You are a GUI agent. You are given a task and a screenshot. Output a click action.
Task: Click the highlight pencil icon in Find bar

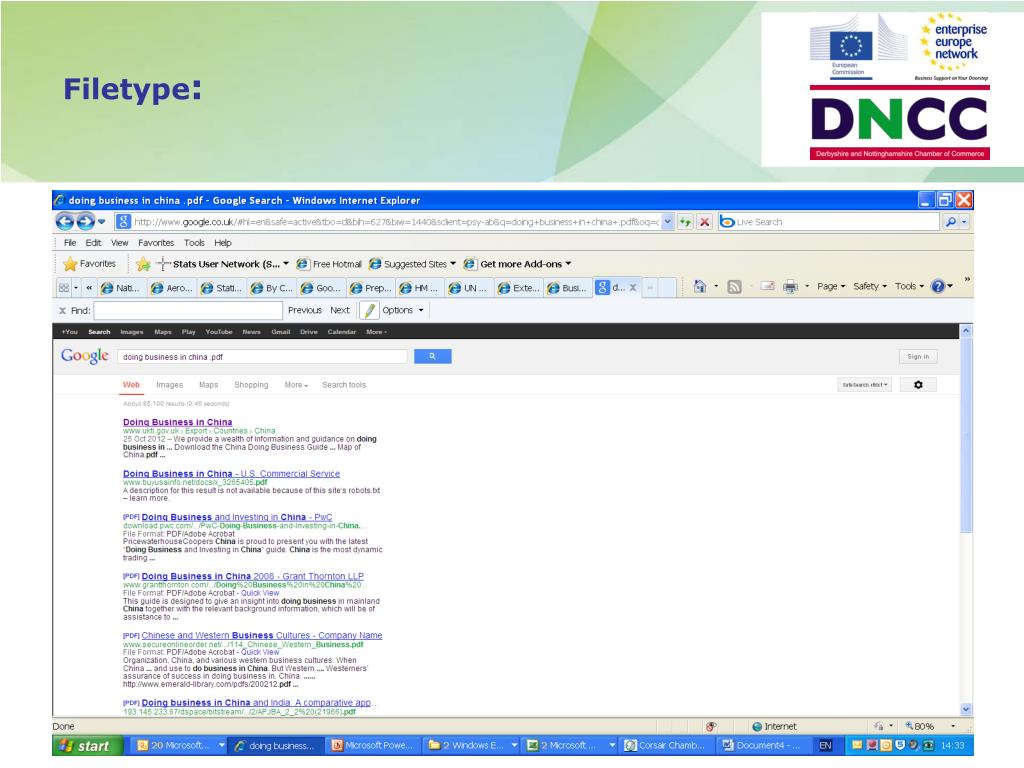click(370, 310)
